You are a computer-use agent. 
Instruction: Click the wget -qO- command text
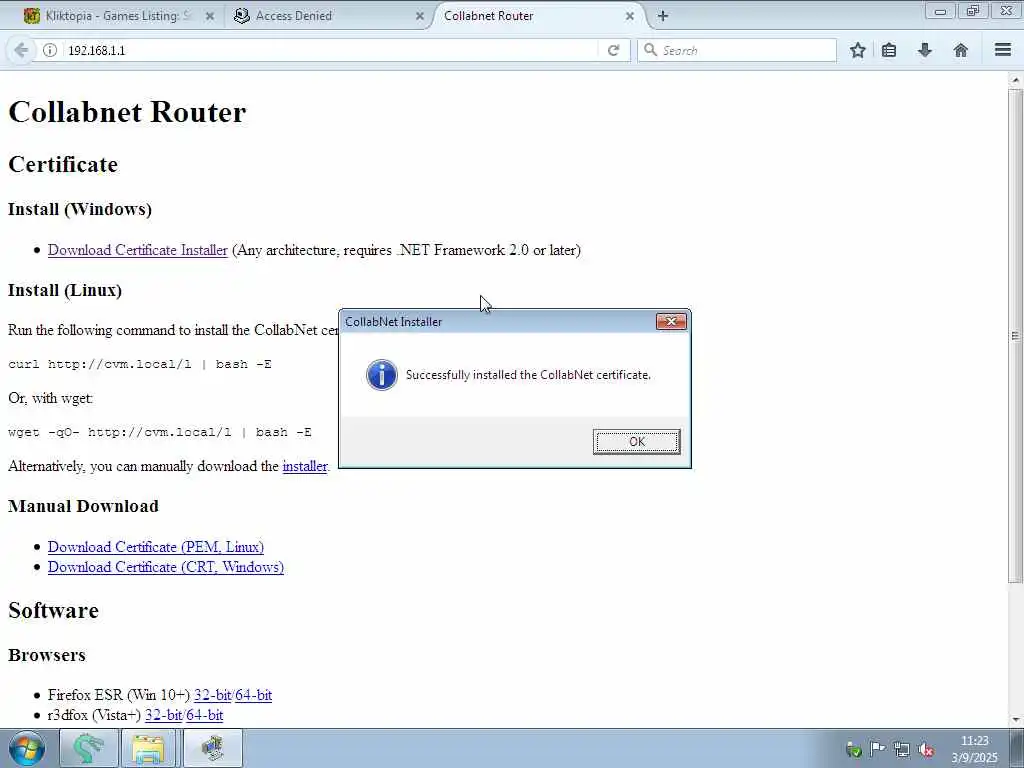(160, 432)
